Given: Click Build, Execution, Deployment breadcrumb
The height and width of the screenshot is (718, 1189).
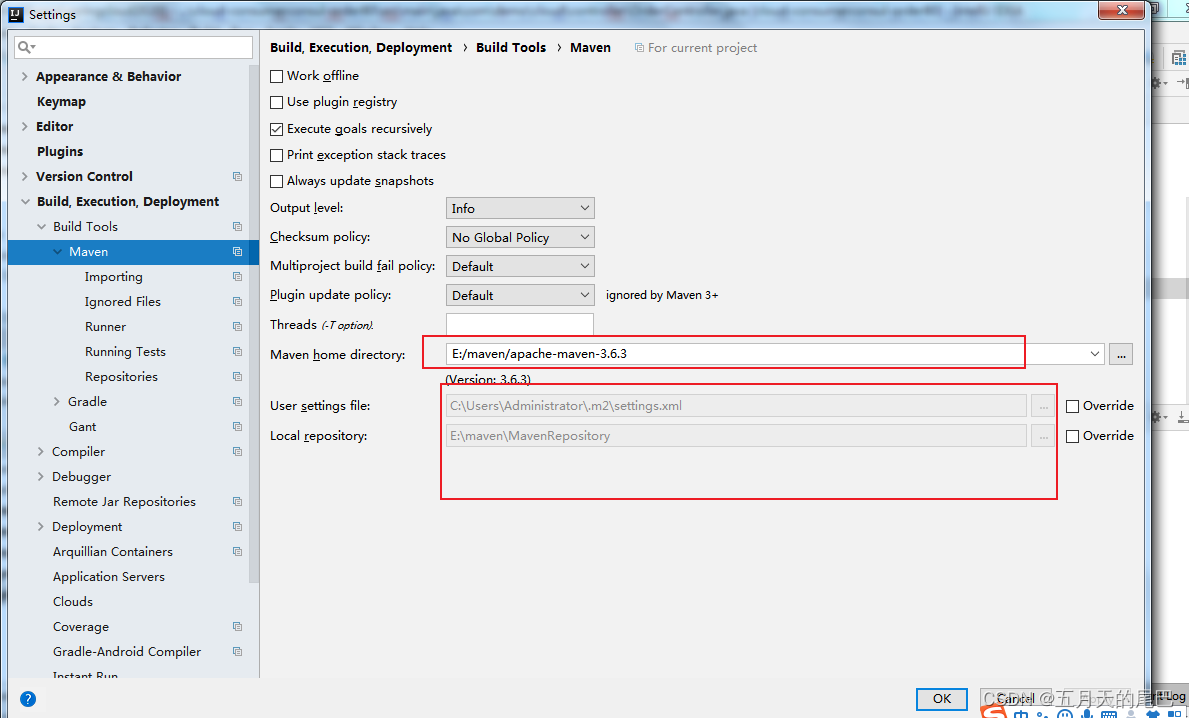Looking at the screenshot, I should tap(361, 47).
